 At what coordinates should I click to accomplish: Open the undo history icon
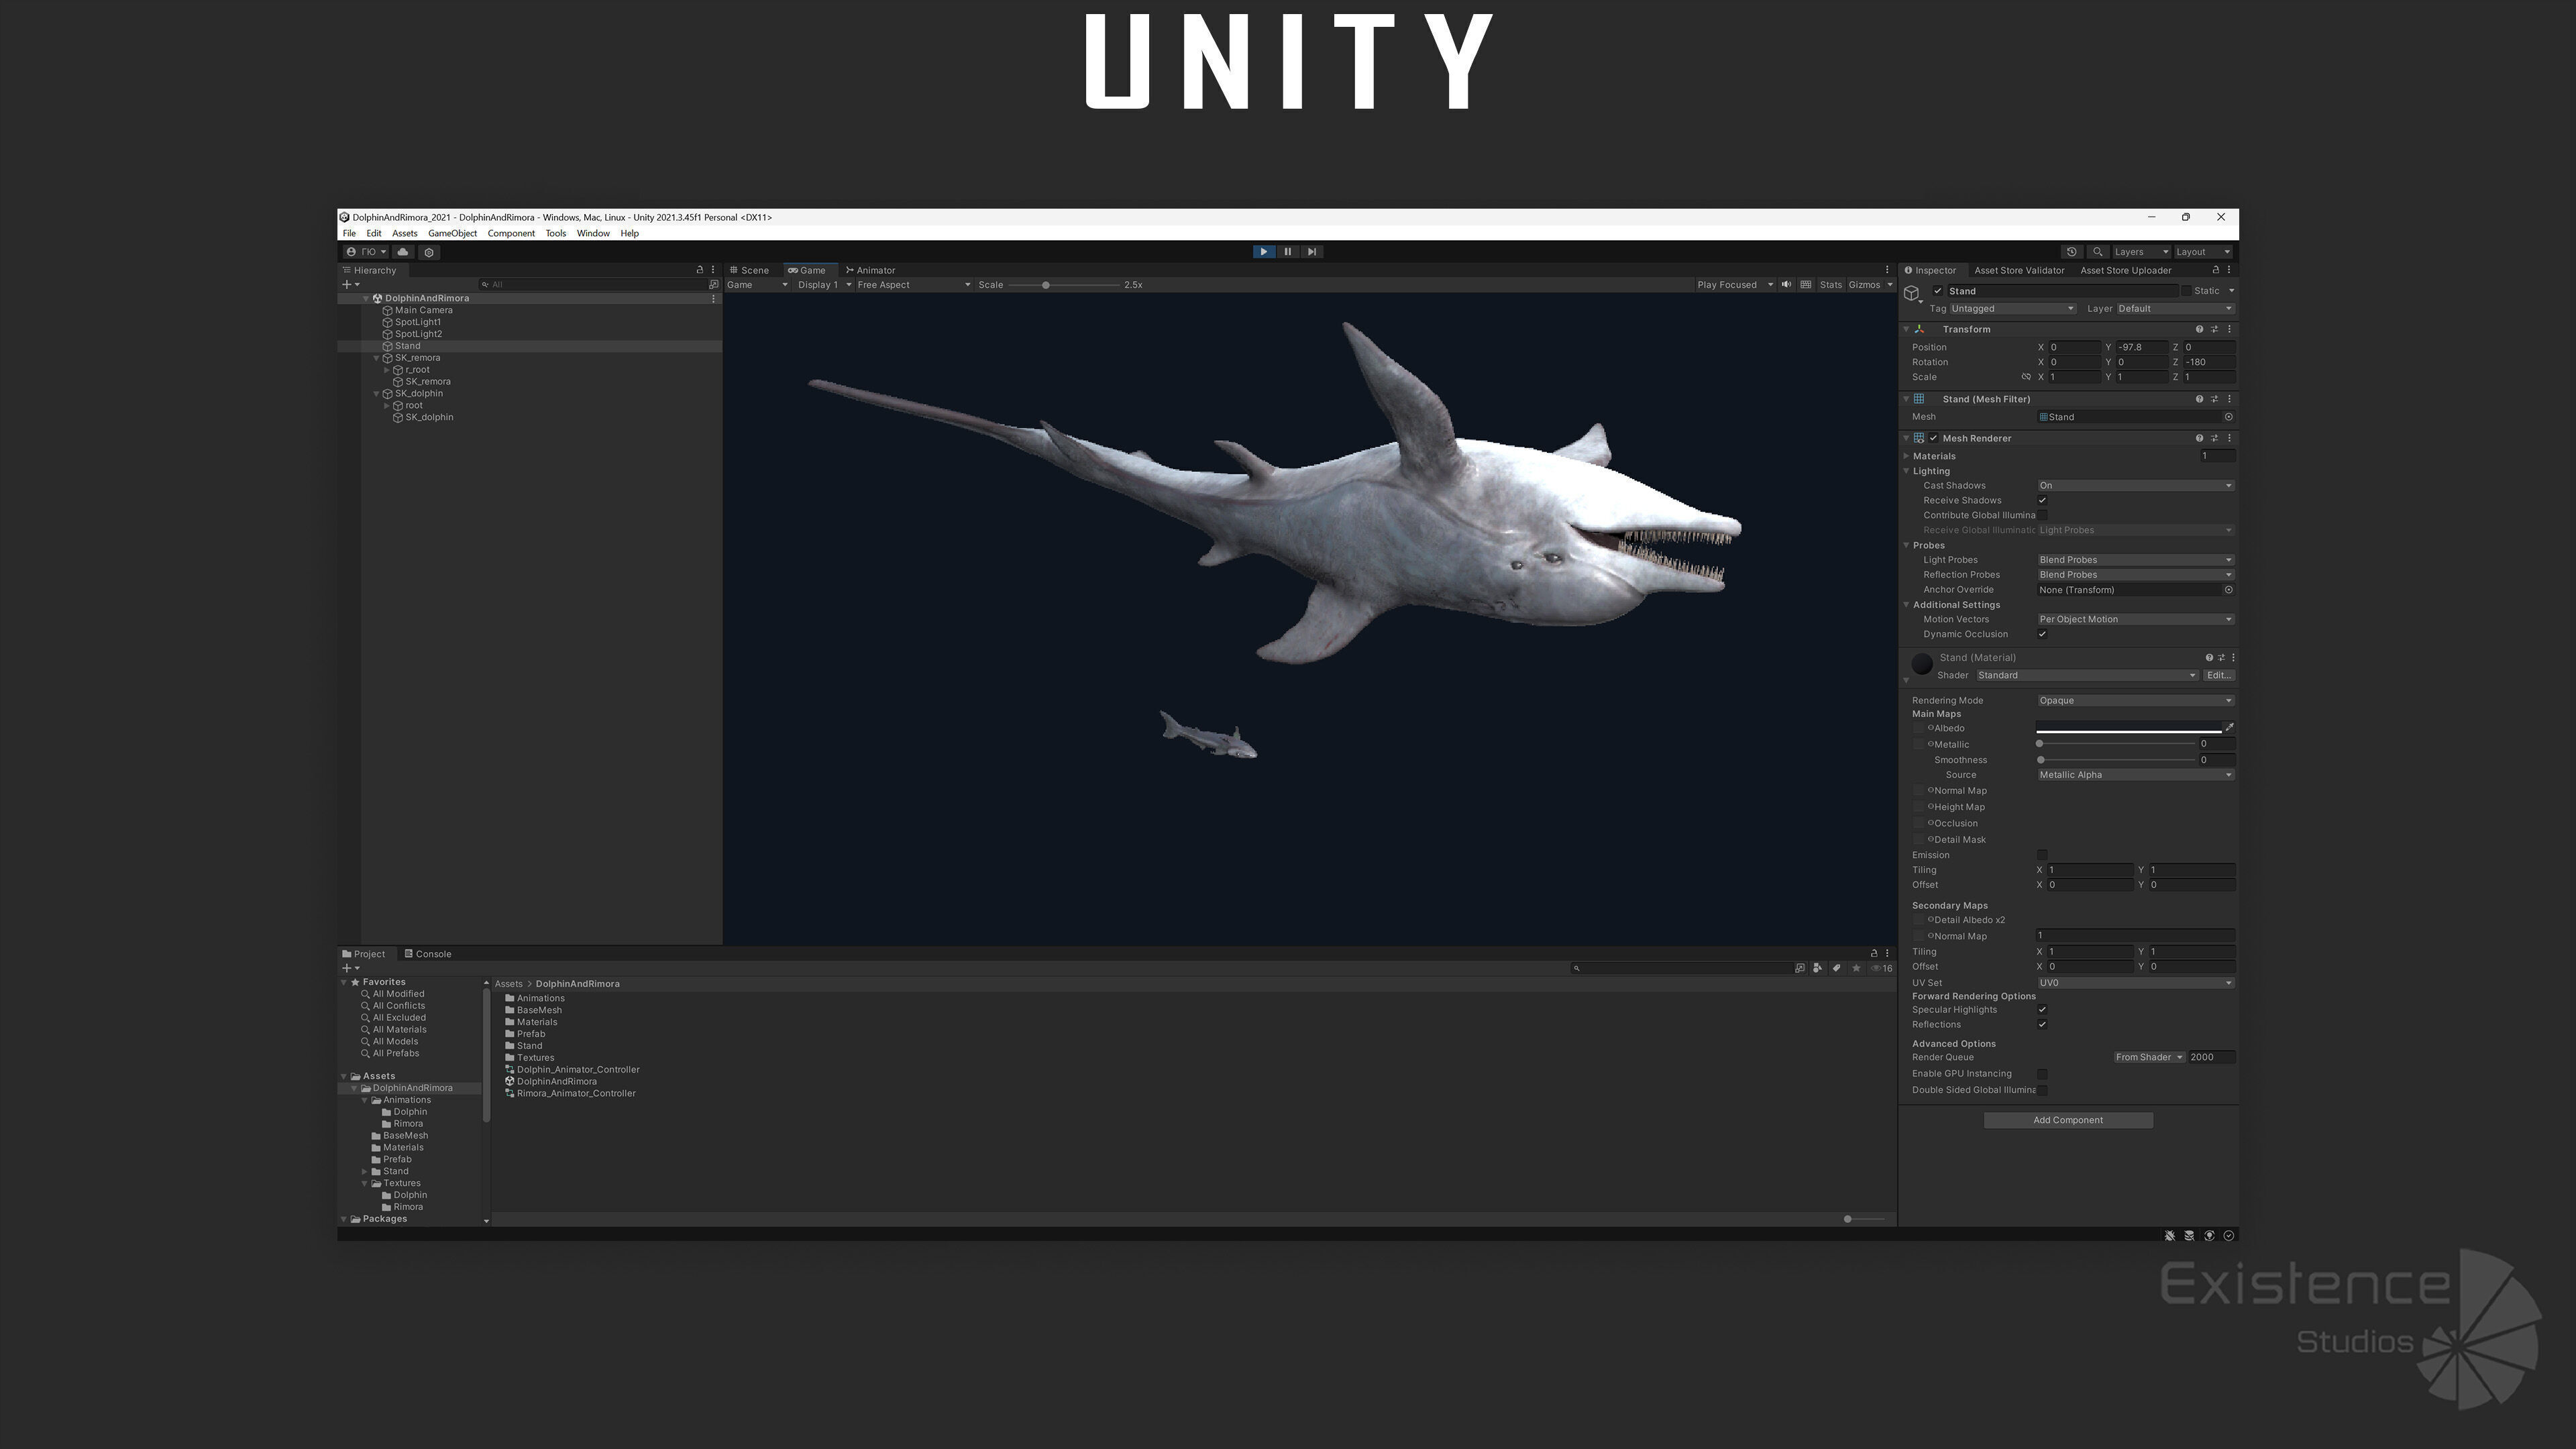[2072, 252]
